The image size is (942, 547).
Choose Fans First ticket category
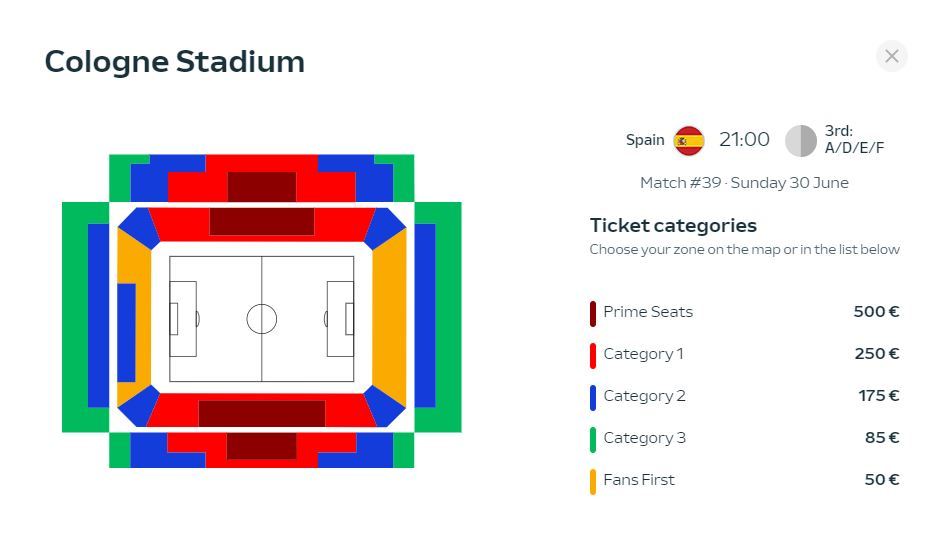coord(745,480)
